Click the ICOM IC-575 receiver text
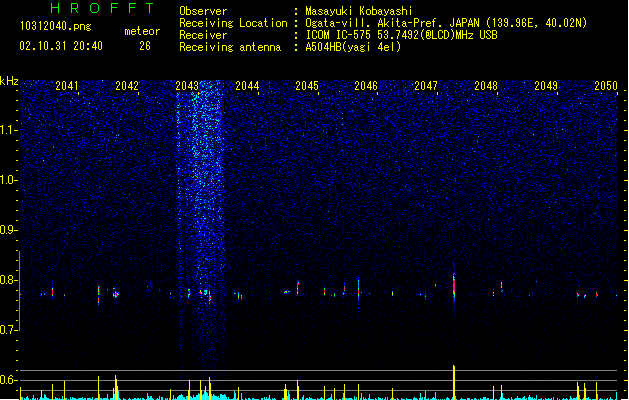629x400 pixels. 401,35
